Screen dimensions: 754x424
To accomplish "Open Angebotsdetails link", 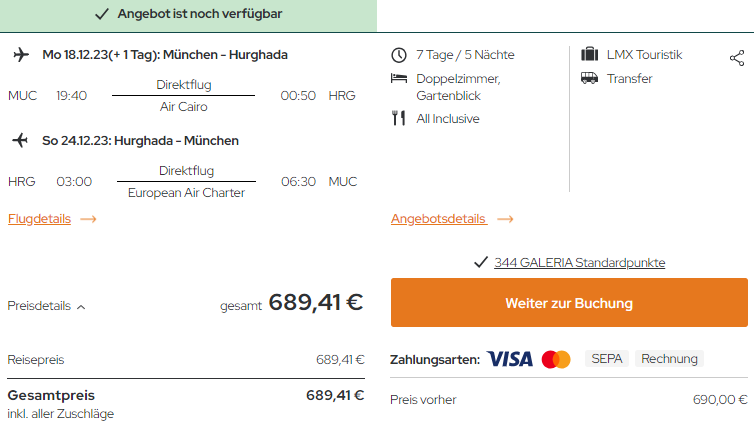I will click(x=438, y=219).
